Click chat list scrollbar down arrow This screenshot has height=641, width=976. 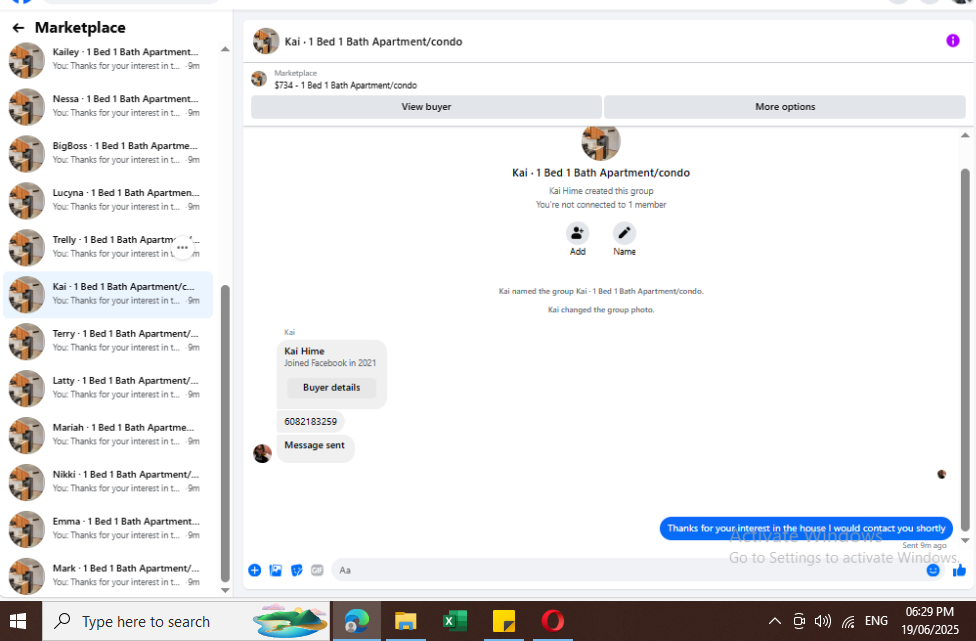pyautogui.click(x=225, y=591)
